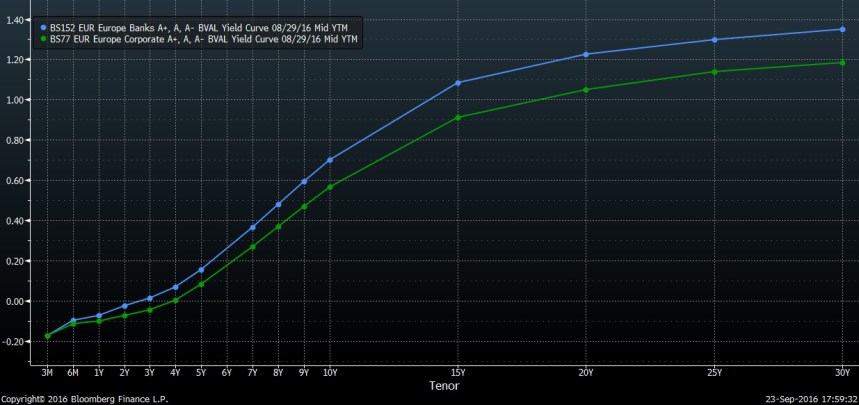Click the blue curve marker at 10Y

click(x=330, y=160)
